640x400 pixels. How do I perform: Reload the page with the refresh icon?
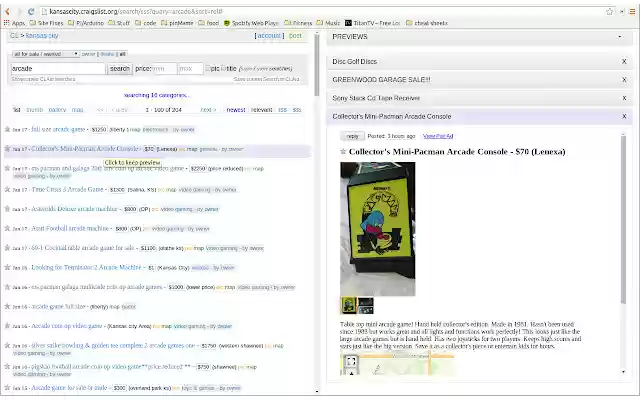pos(31,11)
